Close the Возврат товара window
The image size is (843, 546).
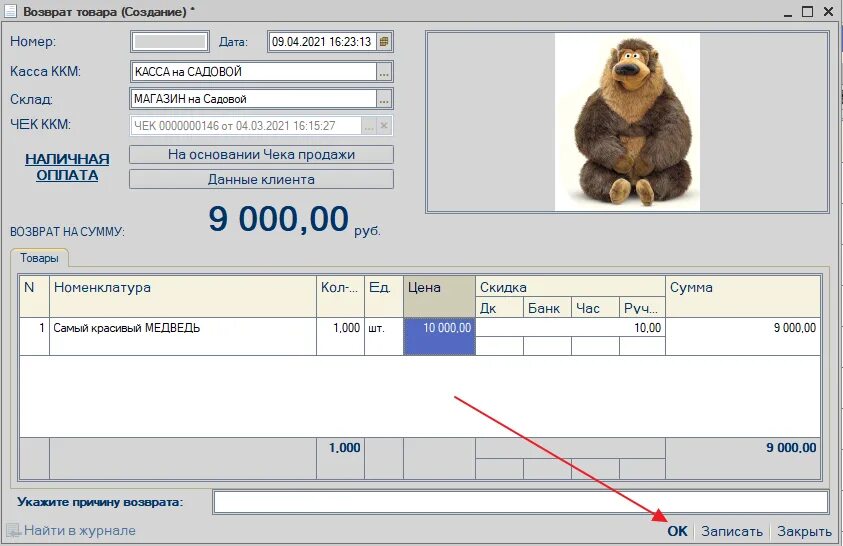[x=828, y=11]
